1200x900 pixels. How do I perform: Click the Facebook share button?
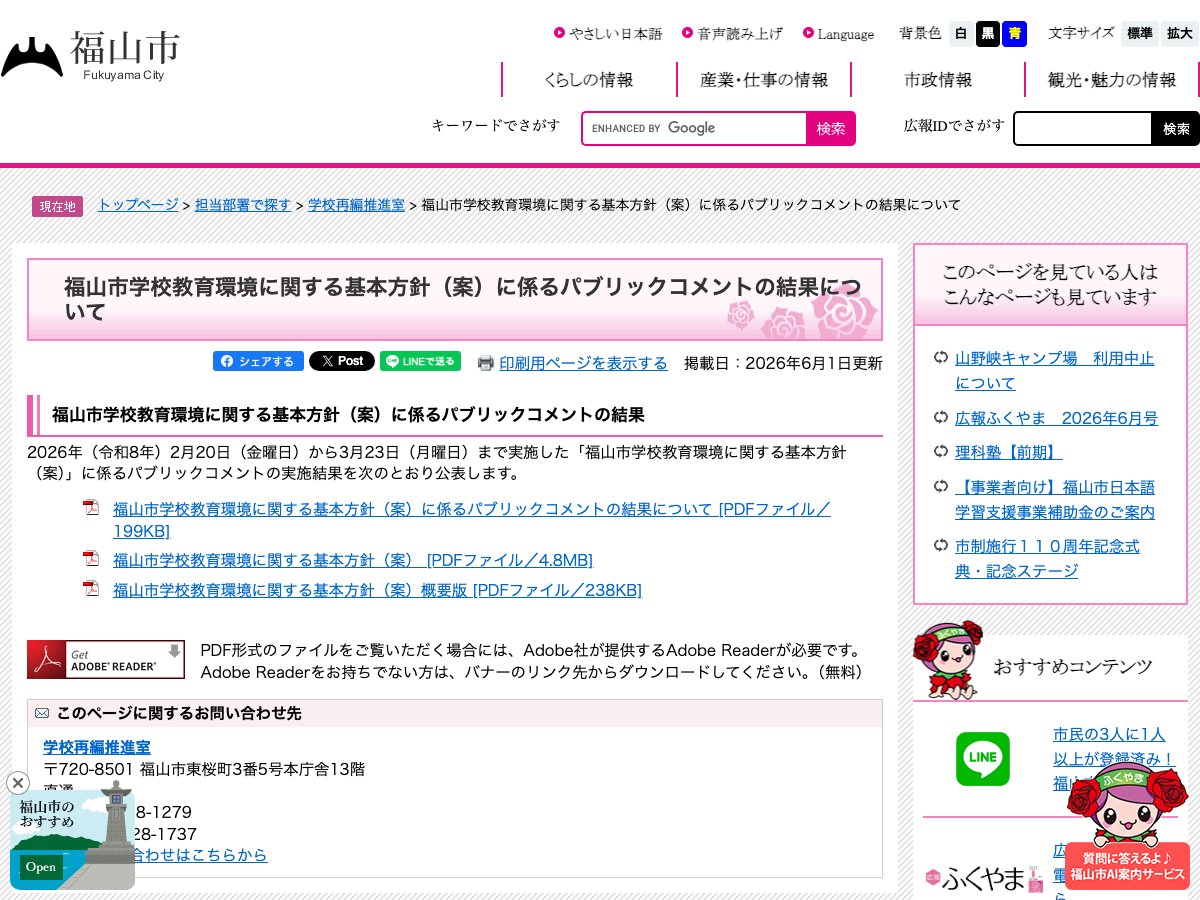pos(258,361)
